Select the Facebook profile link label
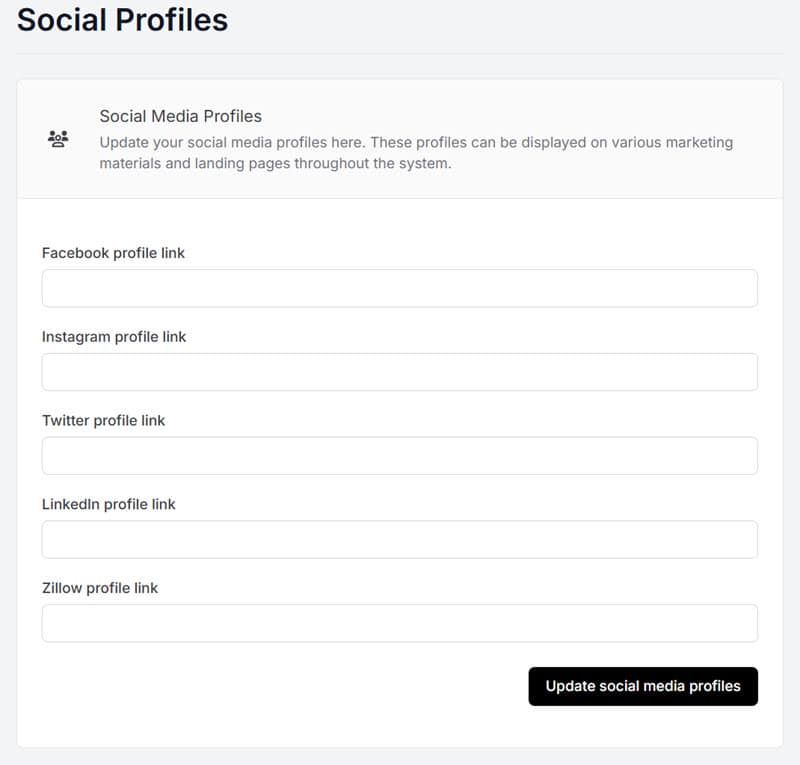The width and height of the screenshot is (800, 765). pos(113,253)
